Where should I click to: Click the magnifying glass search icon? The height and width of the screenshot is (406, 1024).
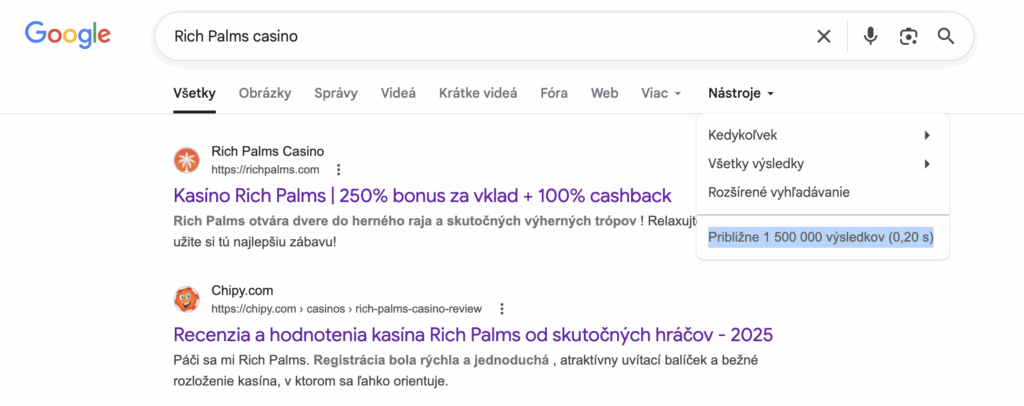click(946, 36)
